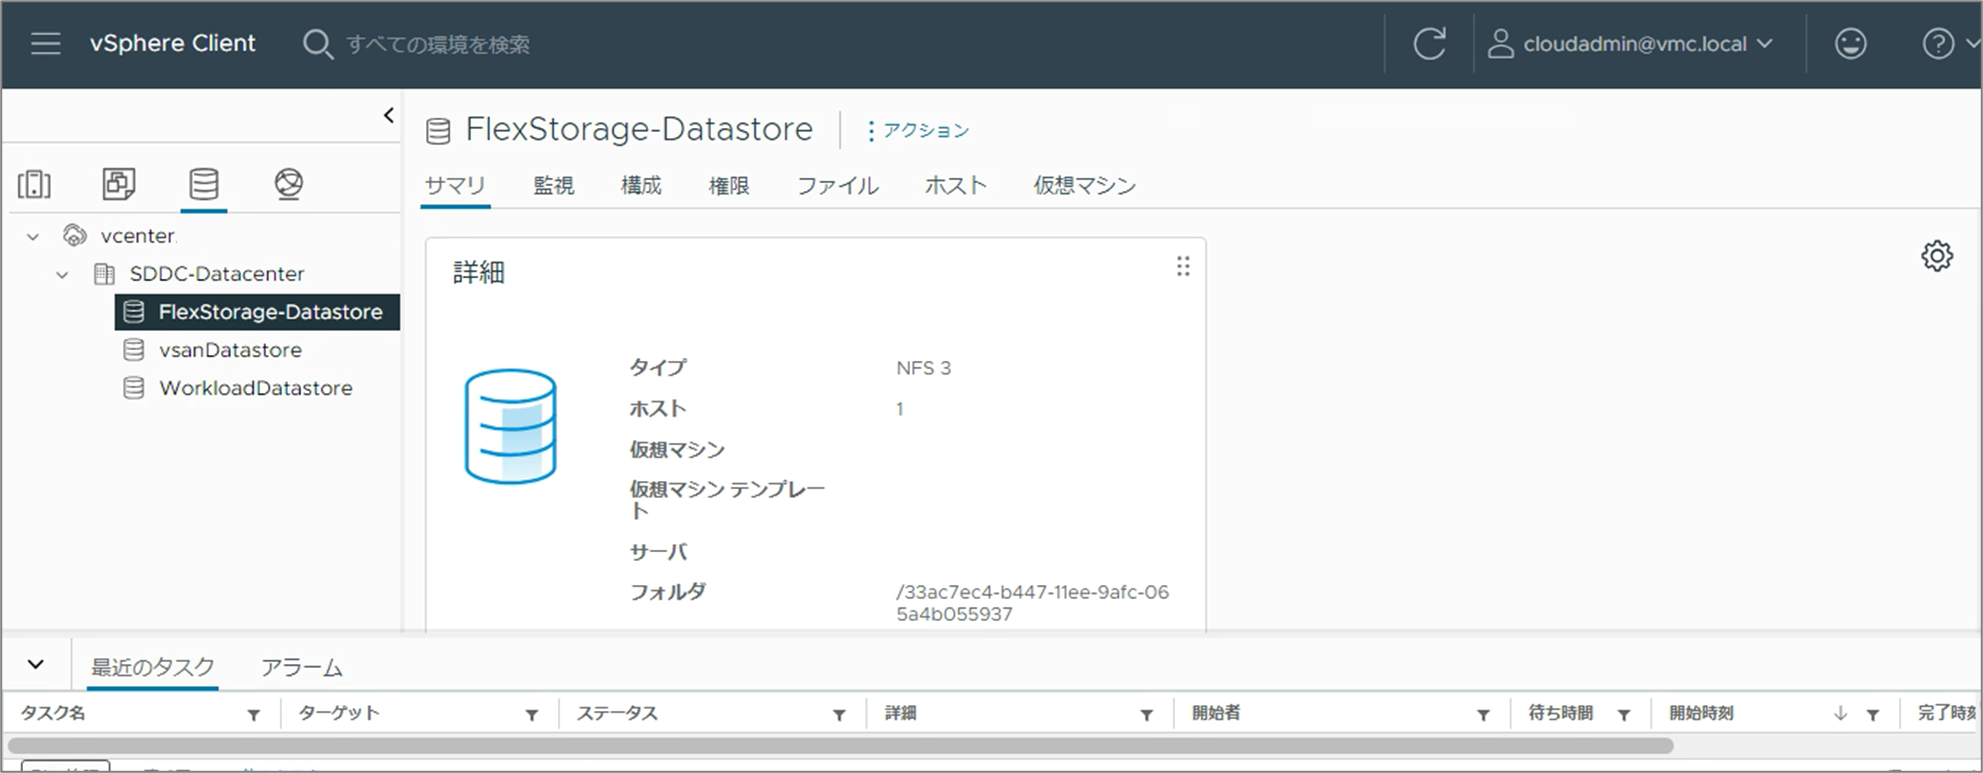Filter the initiator column

point(1483,715)
